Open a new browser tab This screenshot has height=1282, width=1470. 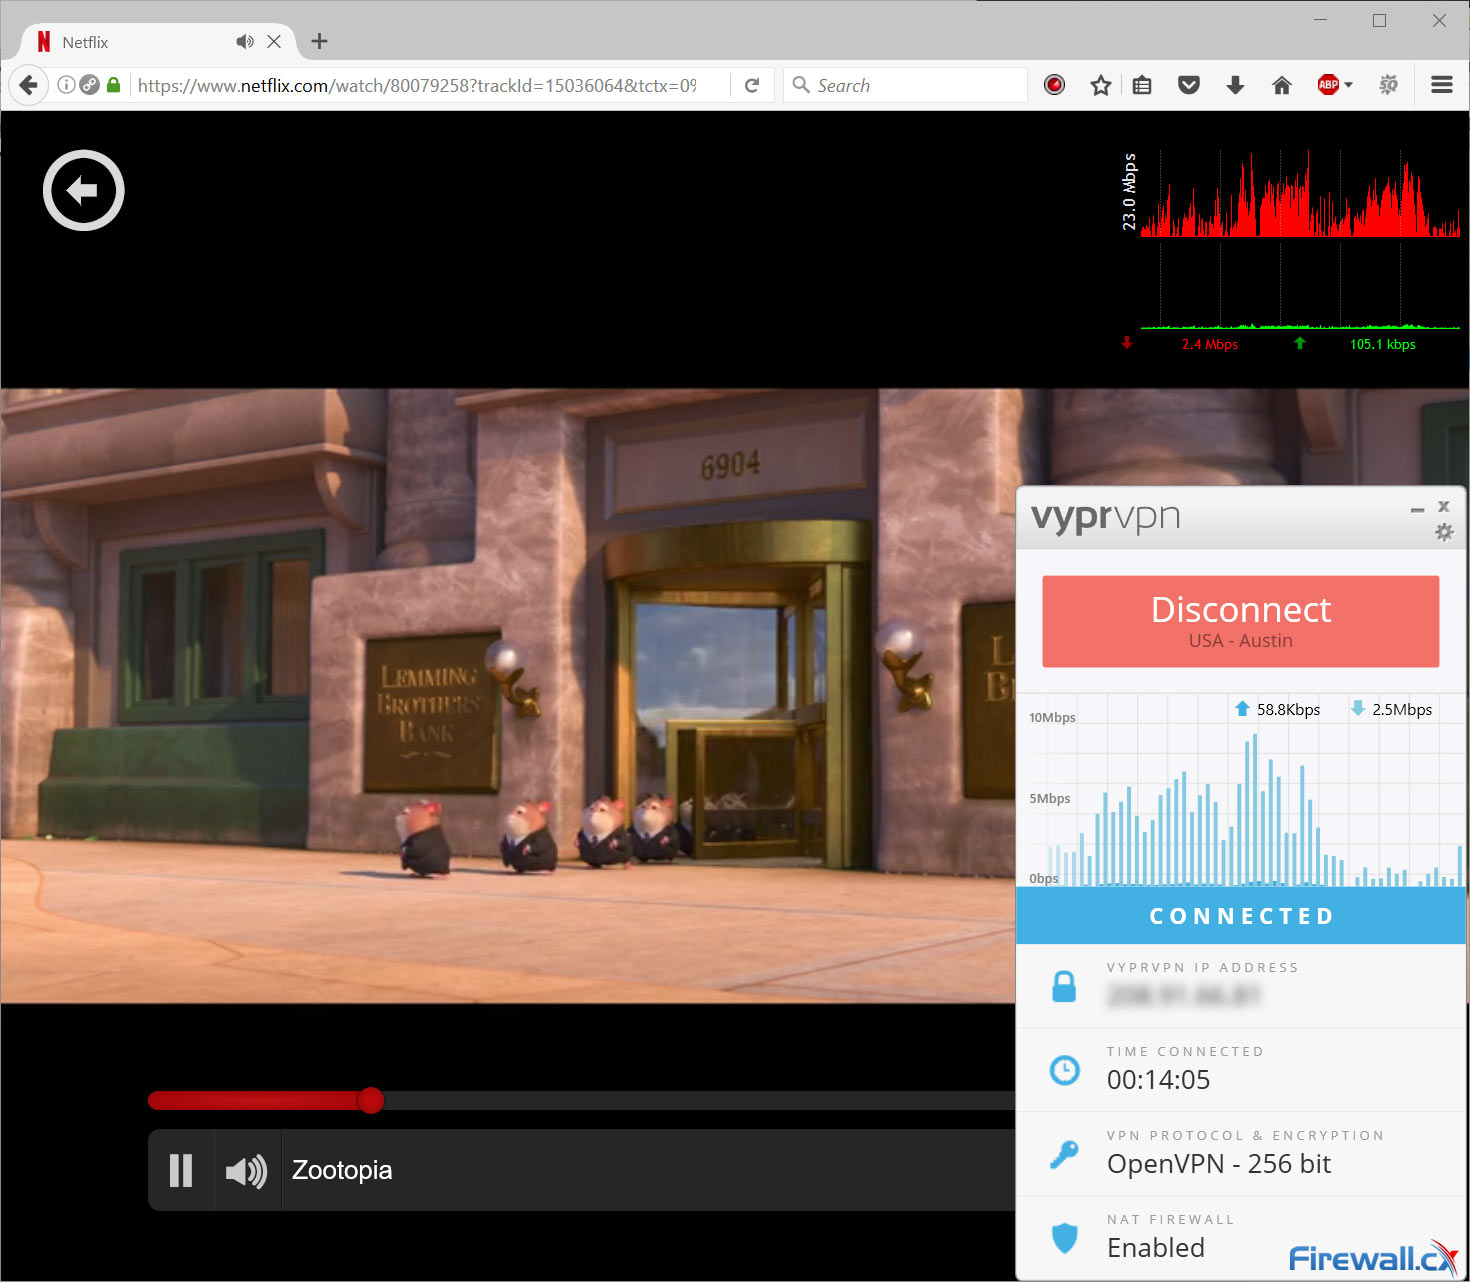coord(319,41)
